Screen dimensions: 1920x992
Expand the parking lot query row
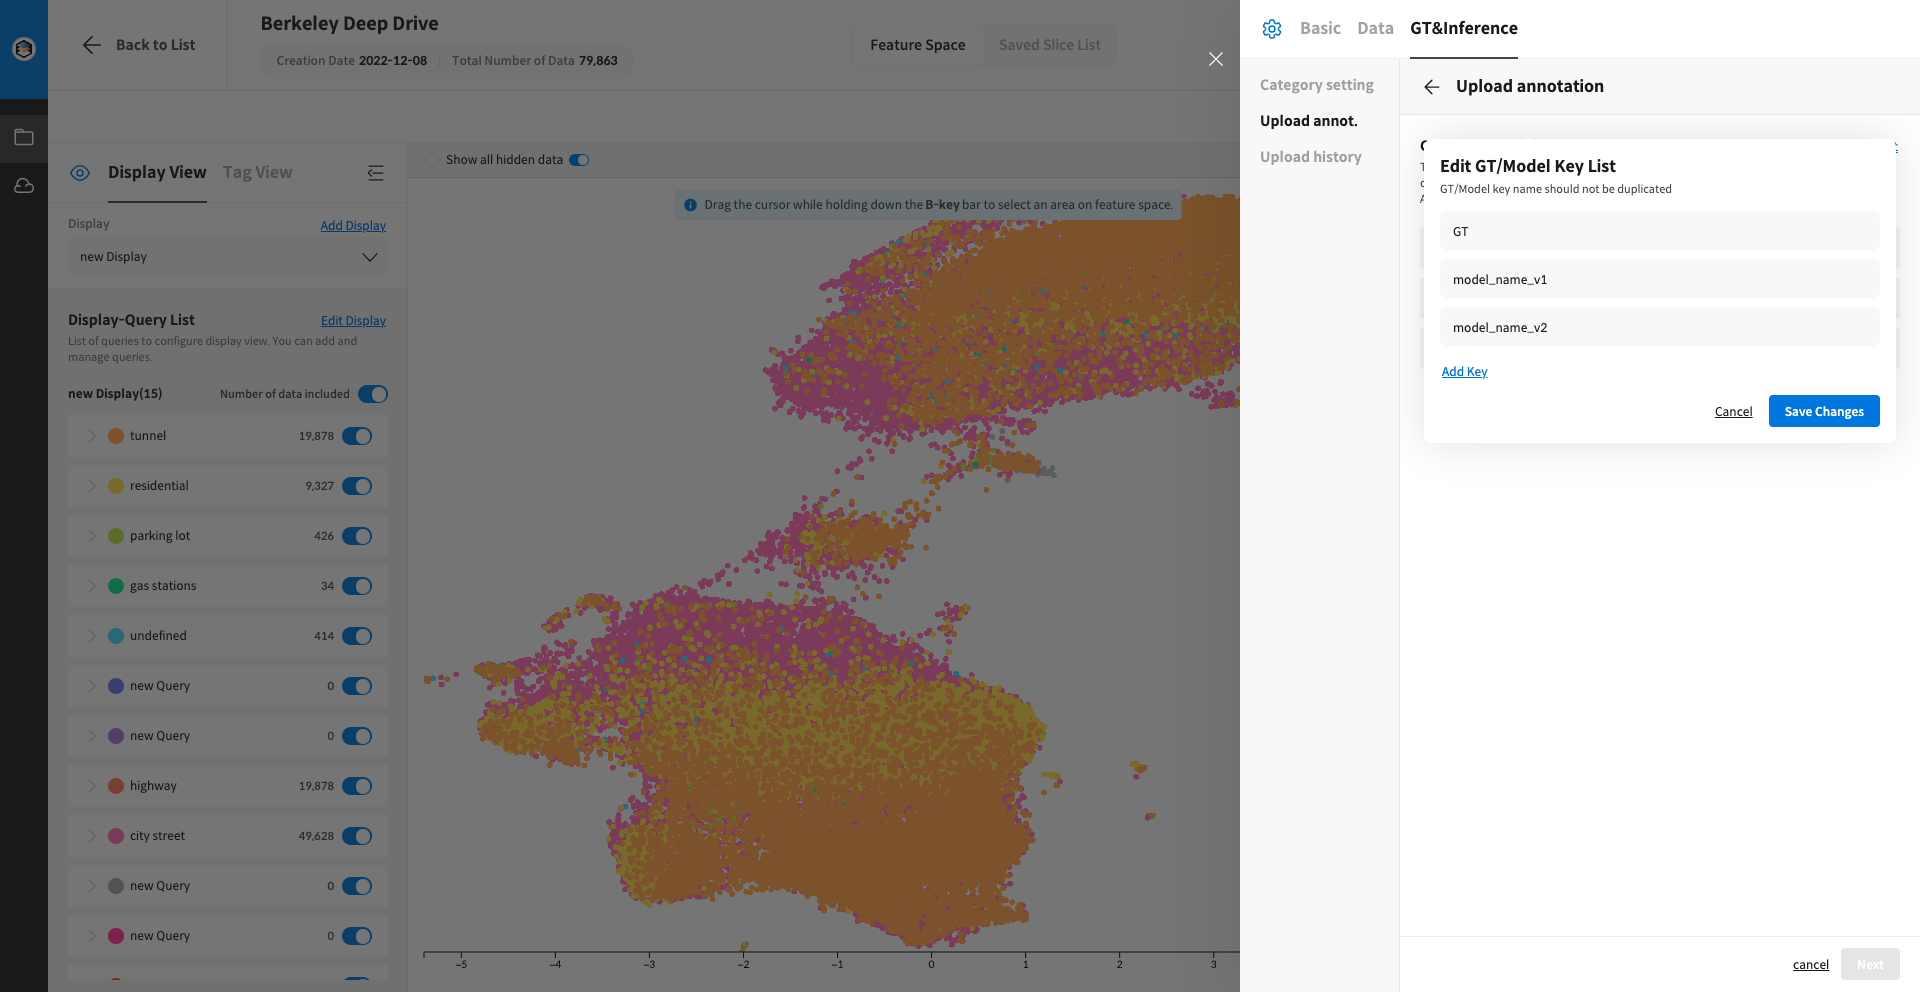tap(92, 536)
